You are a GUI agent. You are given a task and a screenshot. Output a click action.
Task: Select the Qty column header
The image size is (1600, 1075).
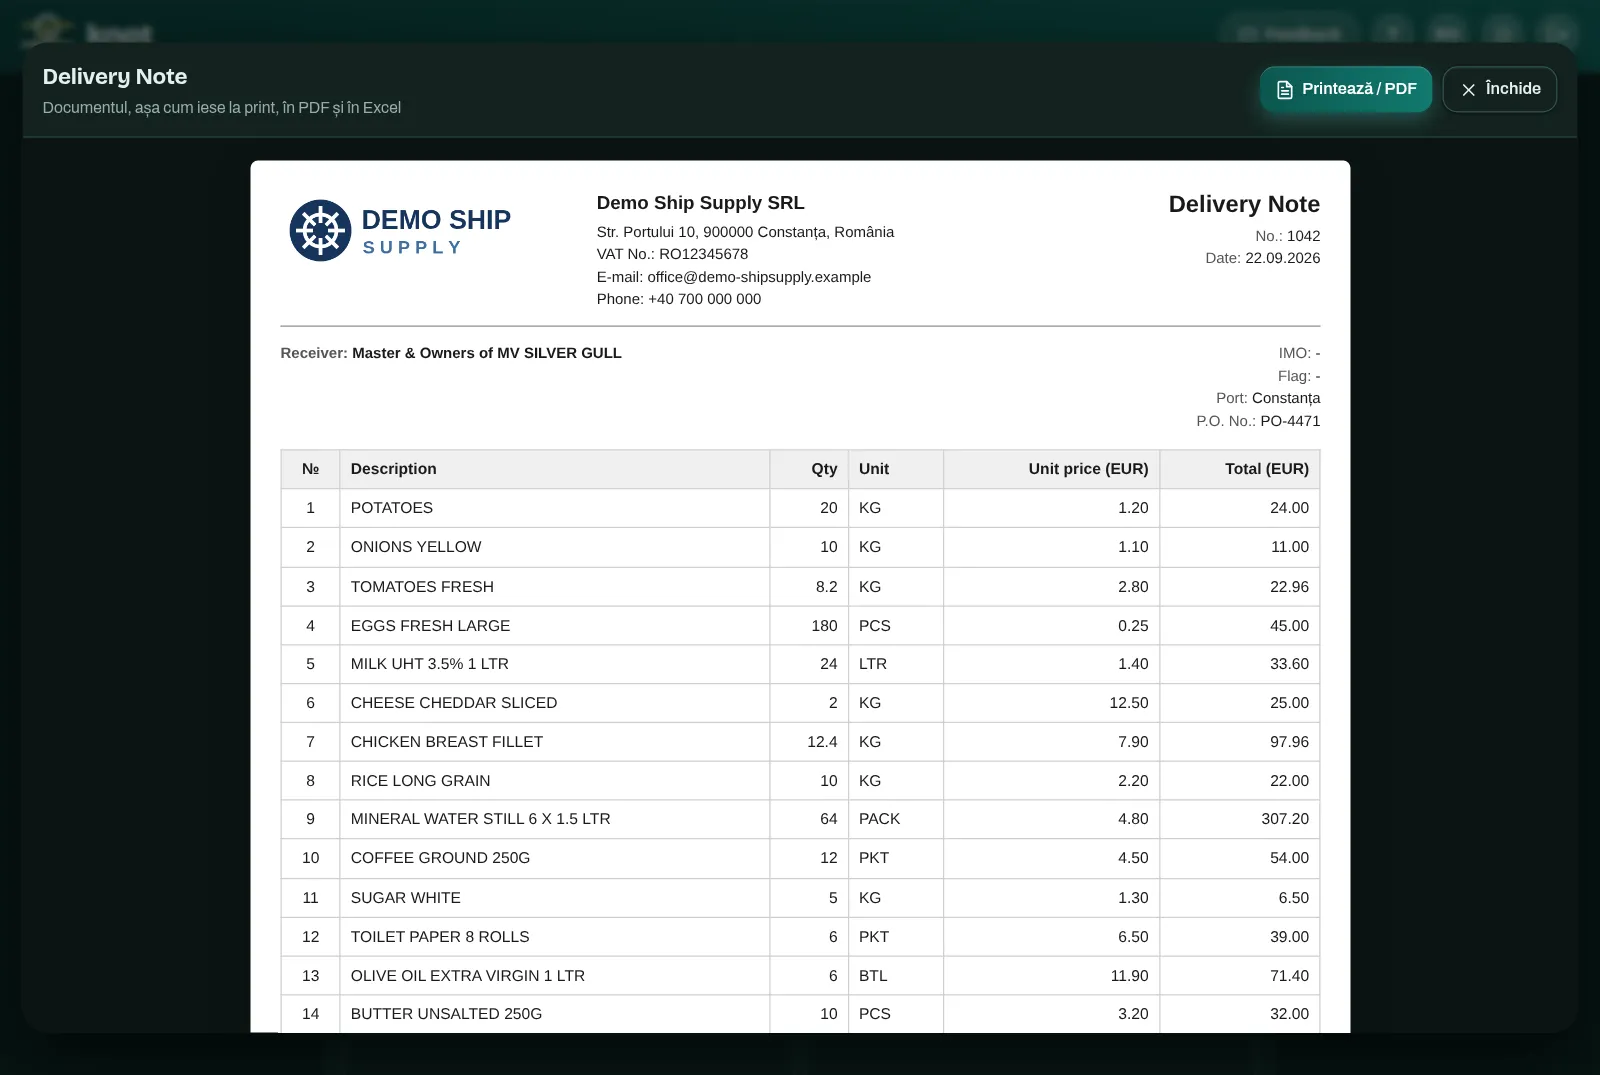(809, 469)
